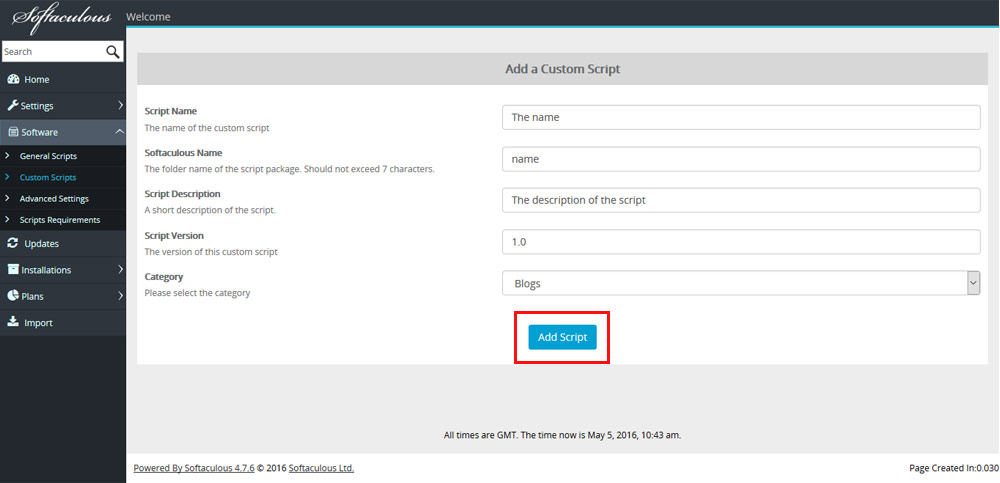Click the search magnifier icon
This screenshot has height=483, width=1000.
pyautogui.click(x=112, y=52)
